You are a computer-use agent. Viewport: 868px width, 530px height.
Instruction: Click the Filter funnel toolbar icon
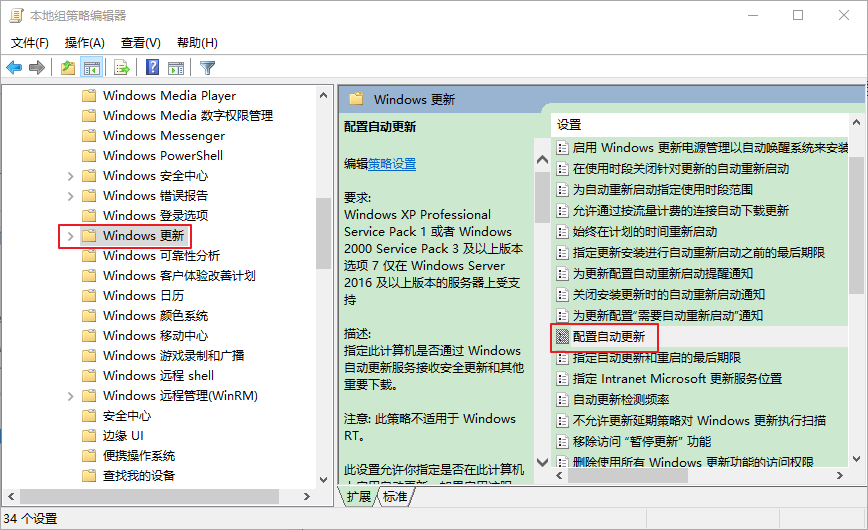[207, 68]
